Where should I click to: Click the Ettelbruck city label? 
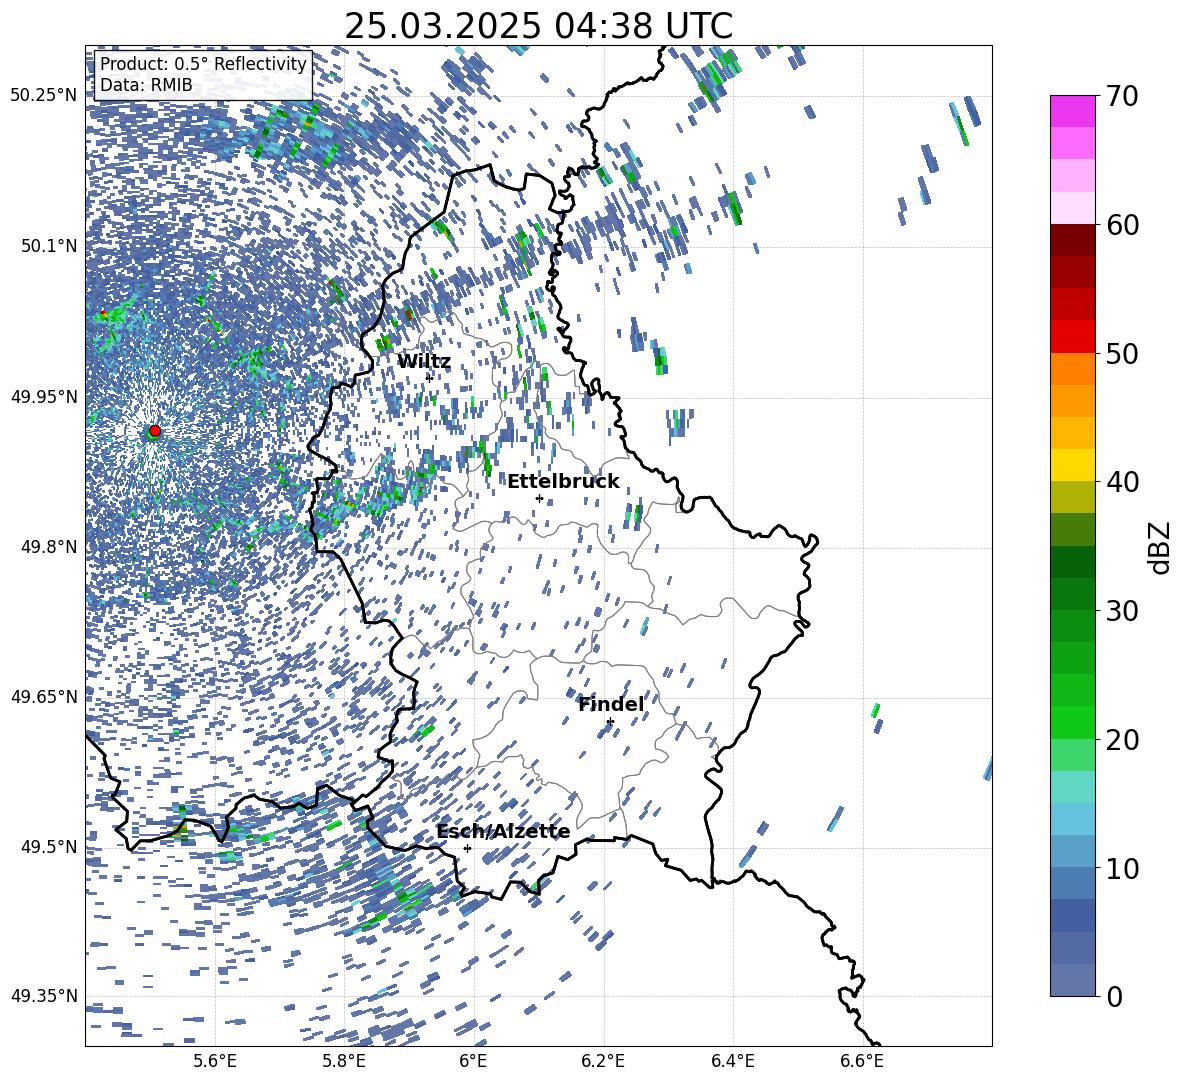(563, 481)
